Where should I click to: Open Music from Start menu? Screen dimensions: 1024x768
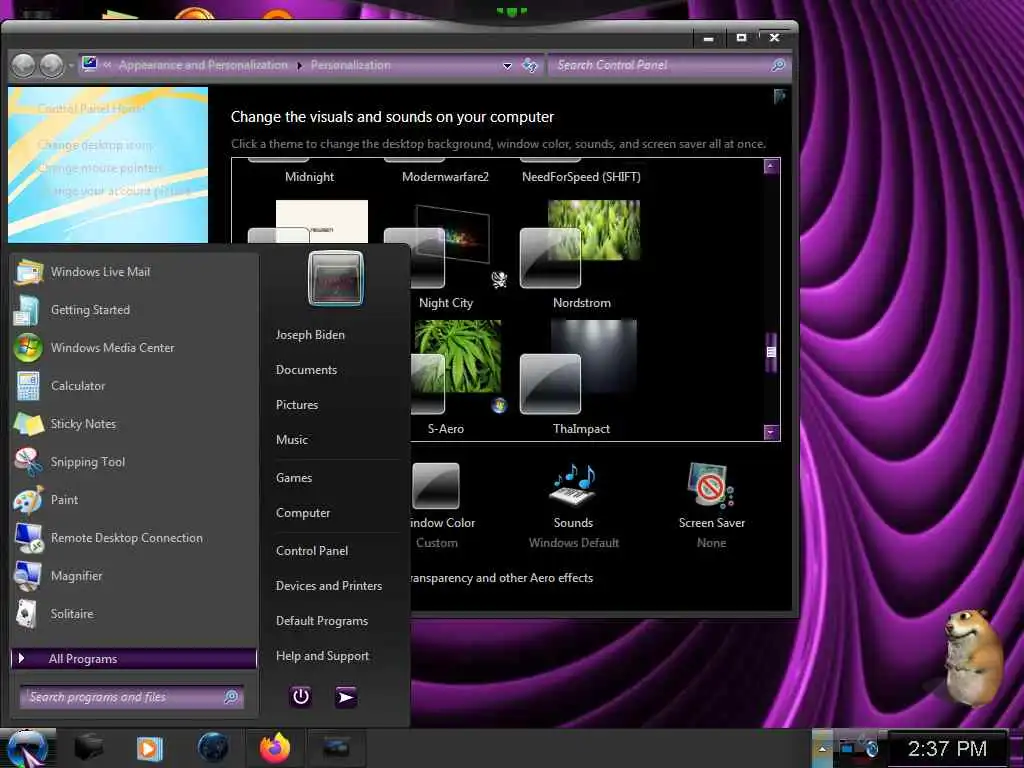292,440
